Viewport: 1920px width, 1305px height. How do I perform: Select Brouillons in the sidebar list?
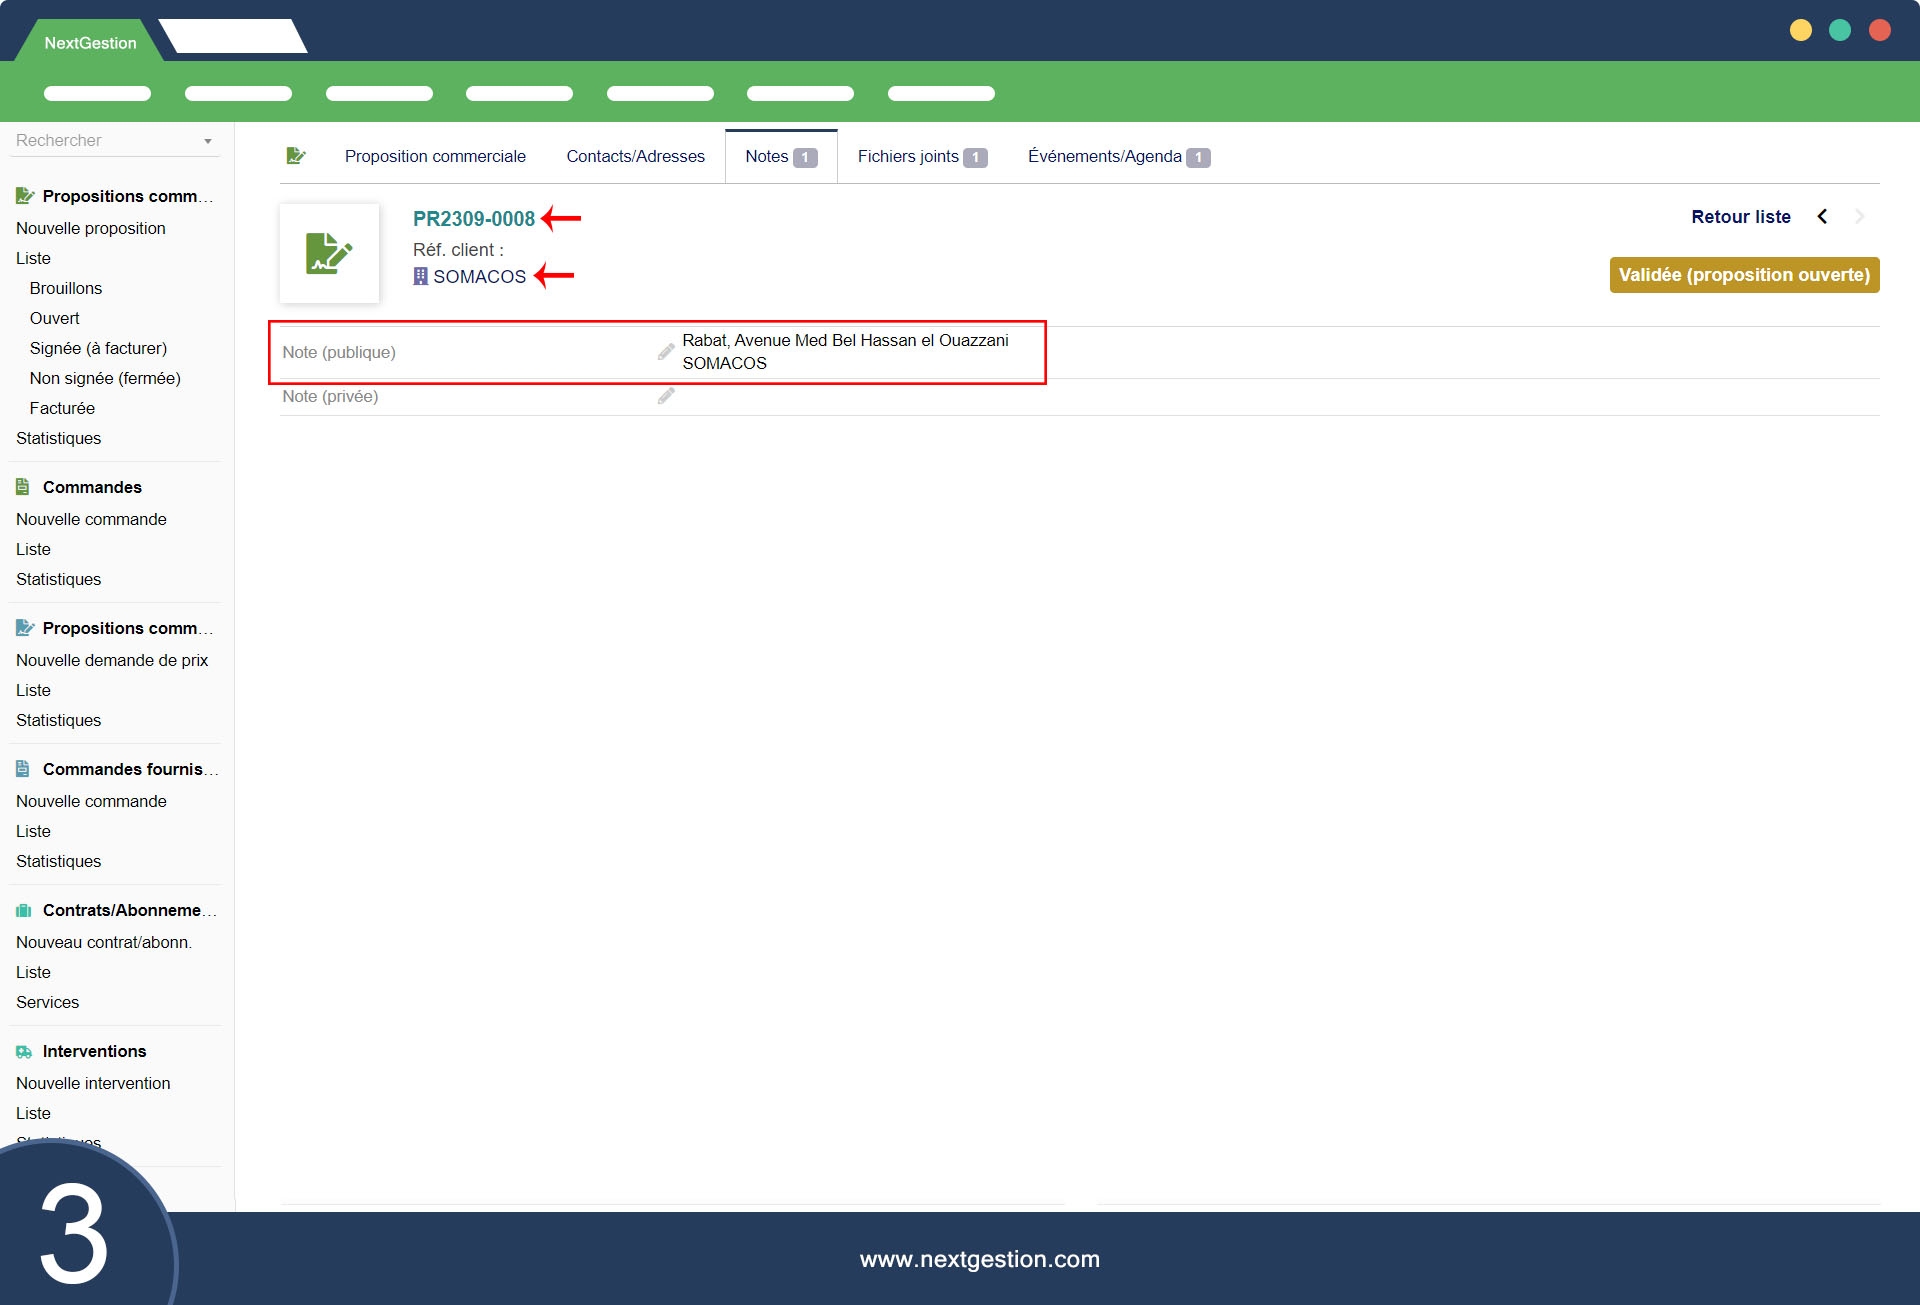coord(66,288)
